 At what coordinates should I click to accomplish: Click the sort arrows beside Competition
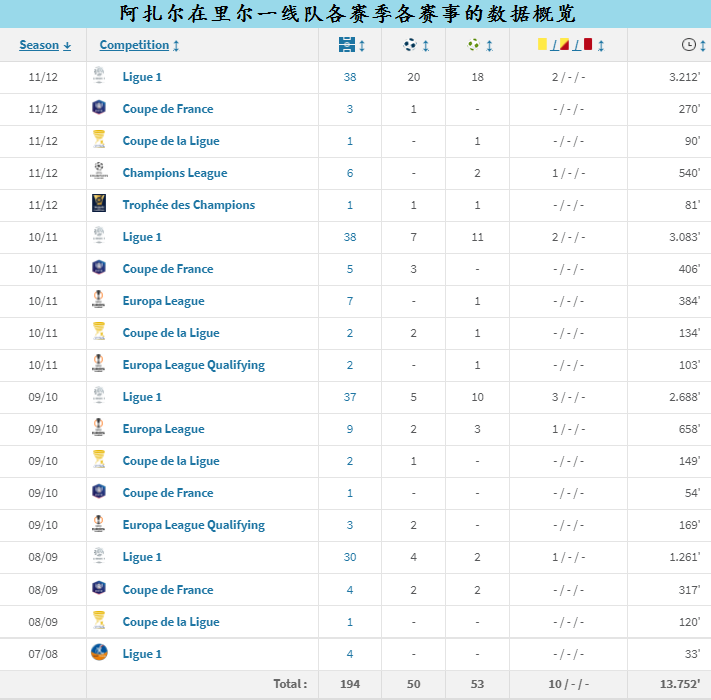point(177,45)
